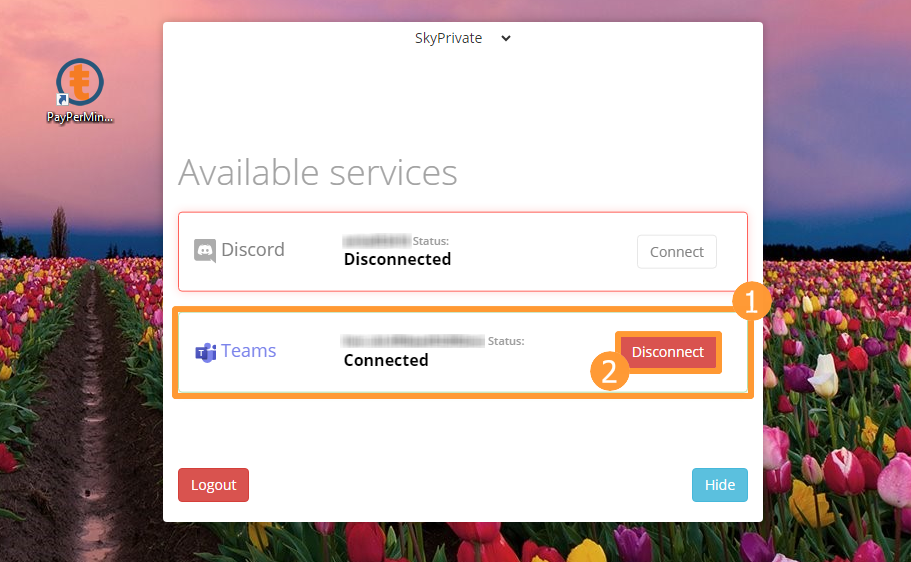Image resolution: width=911 pixels, height=562 pixels.
Task: Select the Teams service name label
Action: (x=249, y=351)
